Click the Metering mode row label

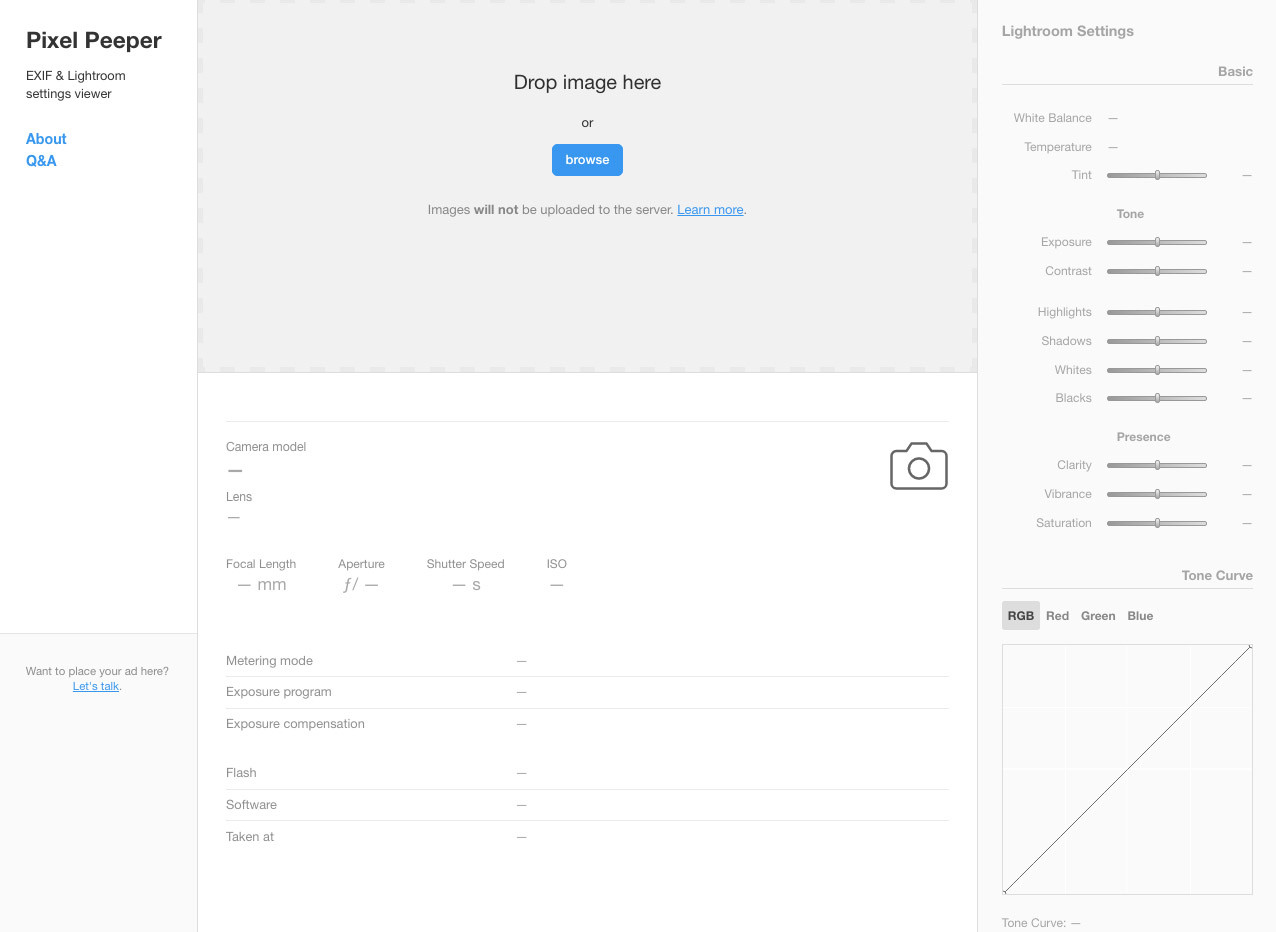coord(269,661)
